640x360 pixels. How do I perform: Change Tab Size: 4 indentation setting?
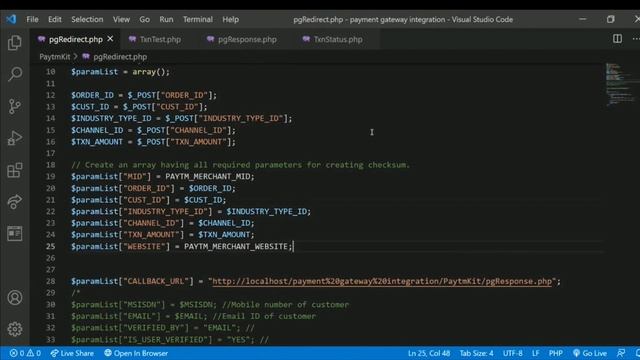point(476,353)
